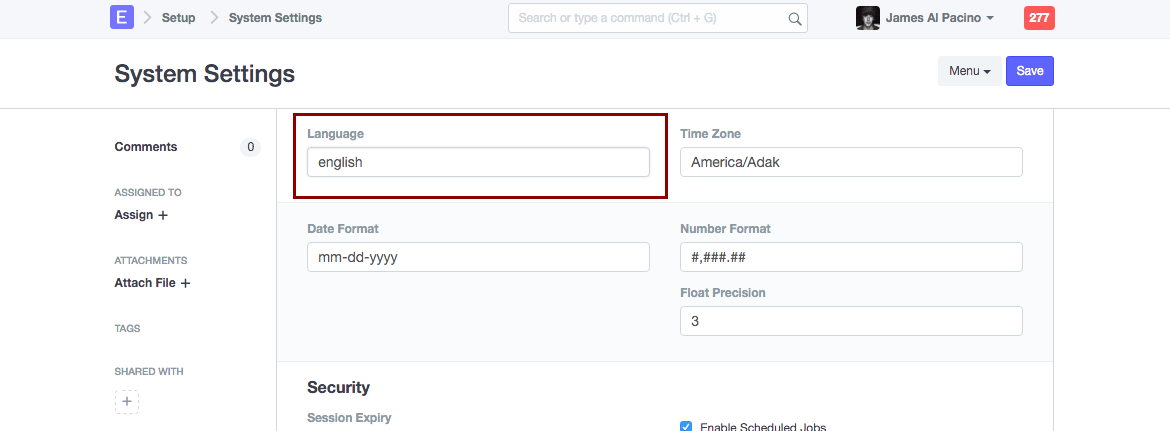Click the Float Precision field showing 3

tap(851, 321)
